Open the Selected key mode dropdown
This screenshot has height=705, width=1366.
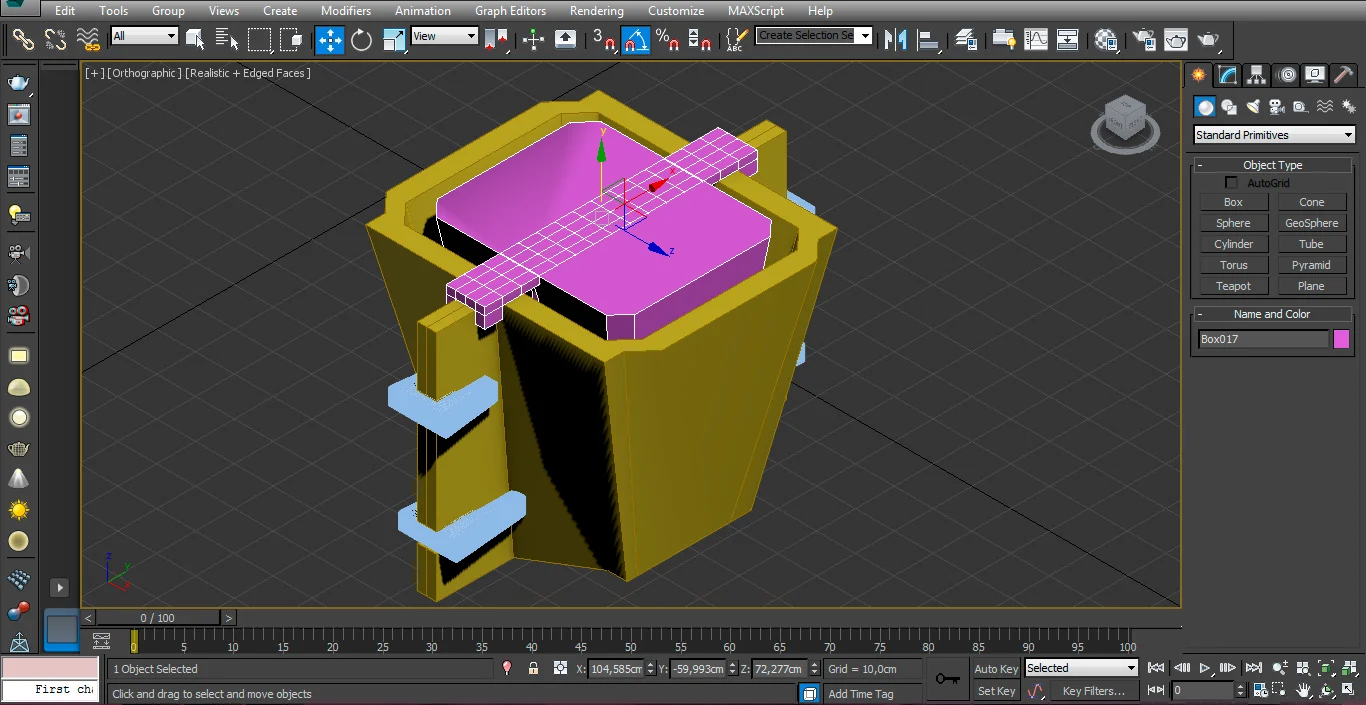click(x=1081, y=668)
